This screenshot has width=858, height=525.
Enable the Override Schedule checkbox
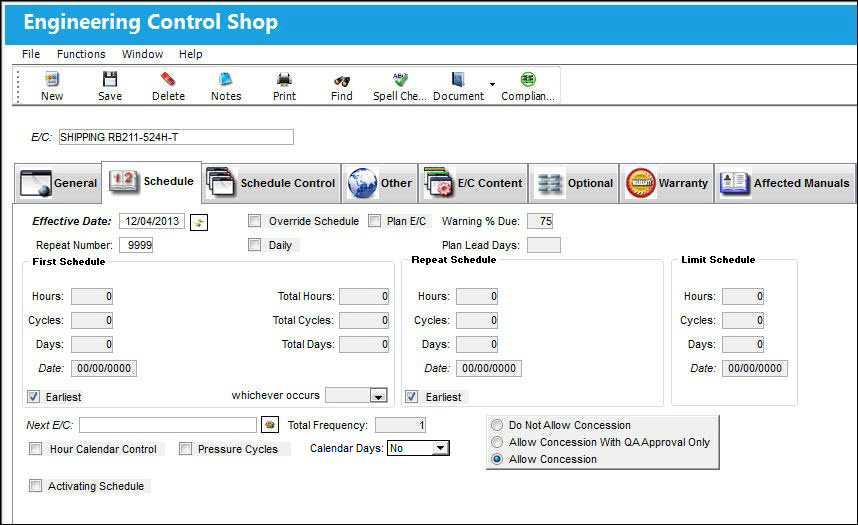tap(254, 221)
